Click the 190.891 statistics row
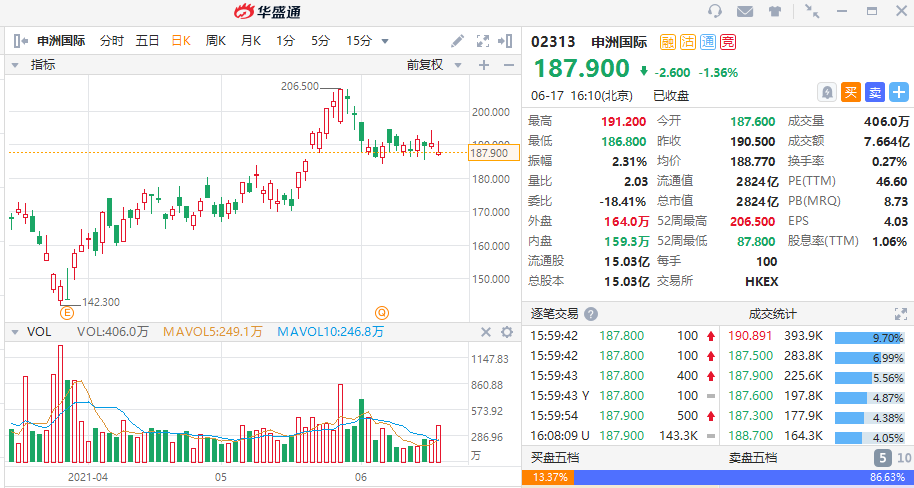914x488 pixels. [817, 336]
